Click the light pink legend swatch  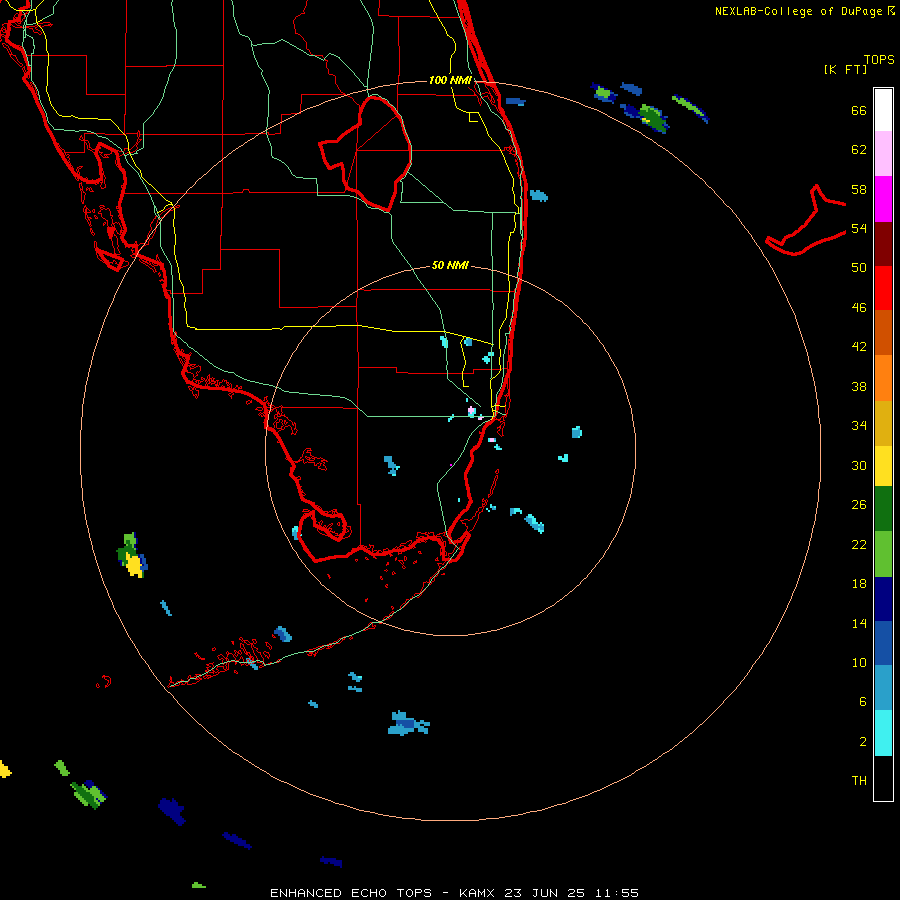click(x=883, y=154)
